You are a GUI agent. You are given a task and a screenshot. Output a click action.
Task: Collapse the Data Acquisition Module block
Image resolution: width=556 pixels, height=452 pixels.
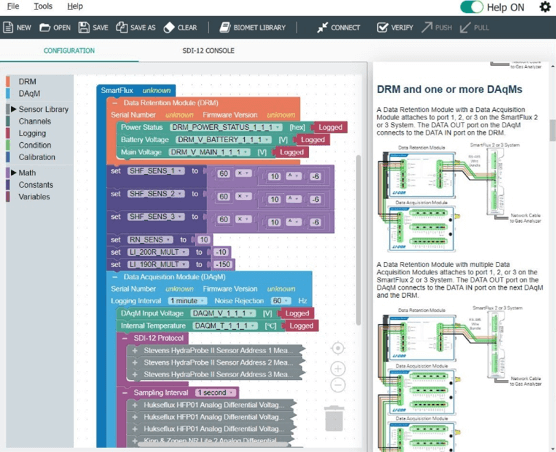pyautogui.click(x=115, y=277)
